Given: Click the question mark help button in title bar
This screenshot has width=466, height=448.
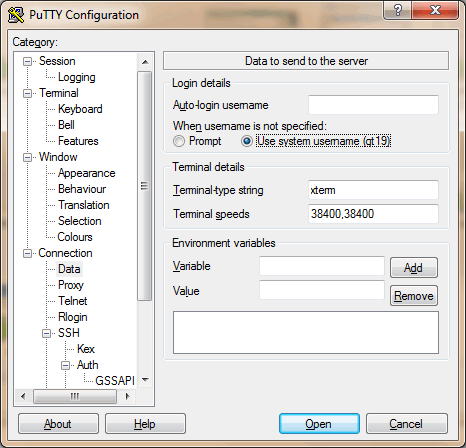Looking at the screenshot, I should (397, 10).
